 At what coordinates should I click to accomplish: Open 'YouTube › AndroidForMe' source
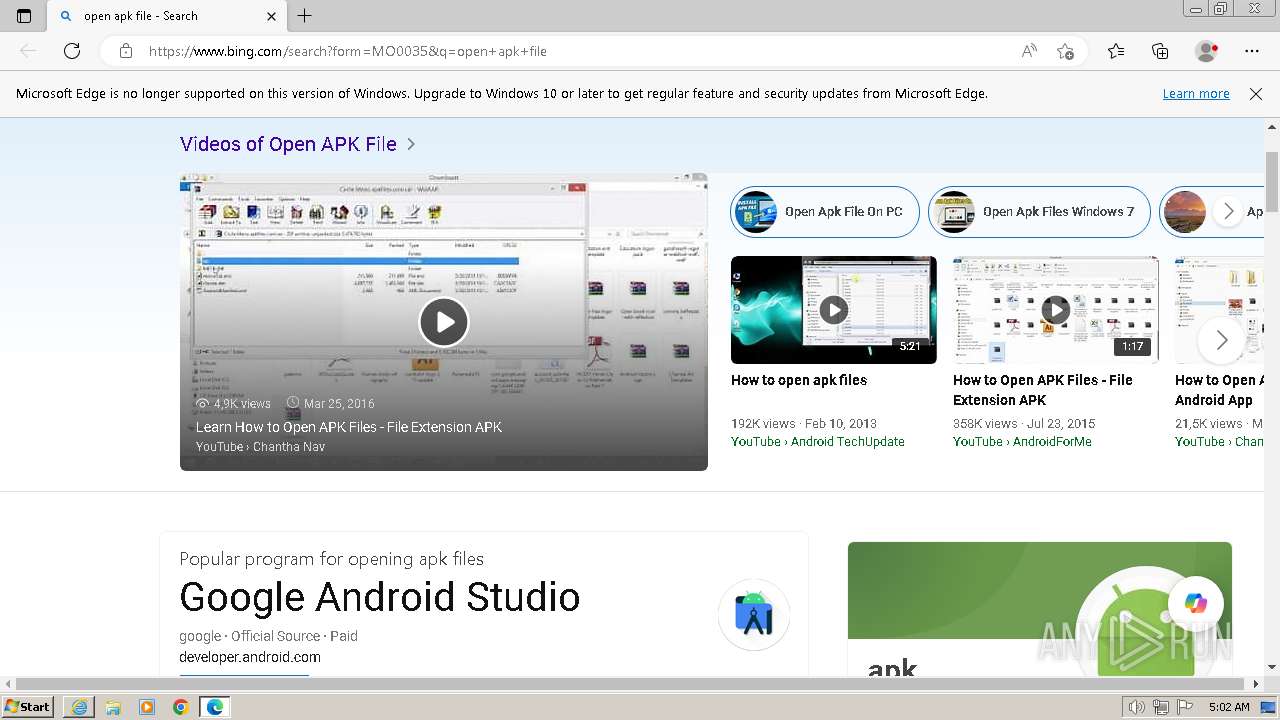tap(1022, 441)
